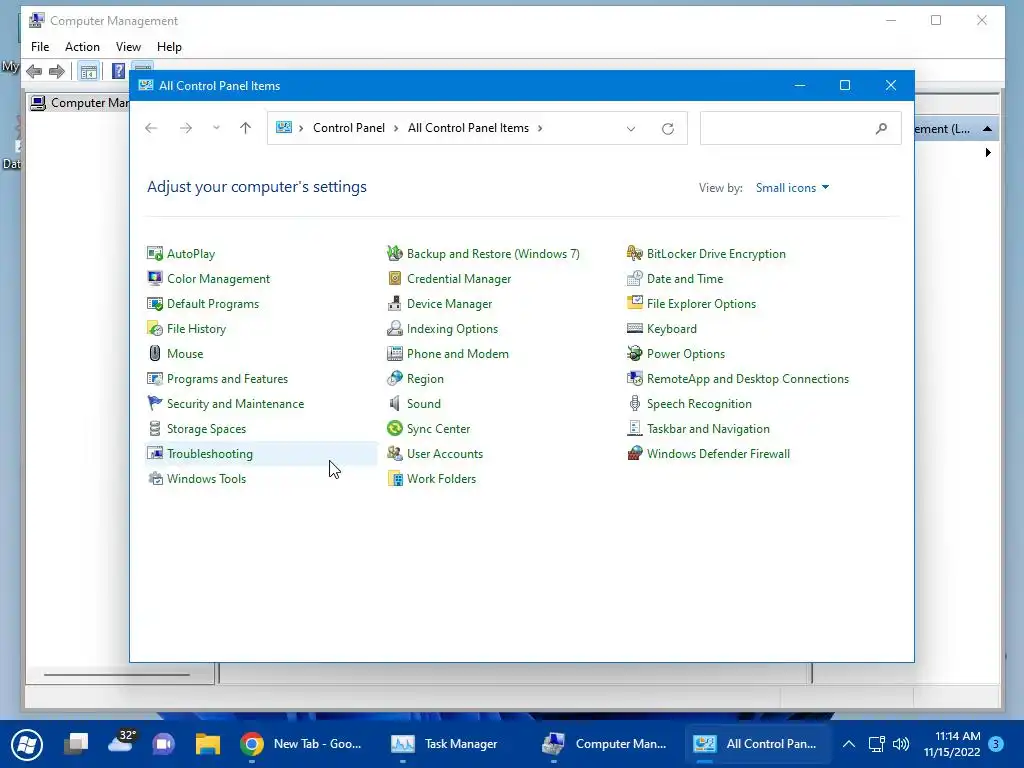Open the Windows Tools icon
Screen dimensions: 1024x768
pyautogui.click(x=155, y=479)
